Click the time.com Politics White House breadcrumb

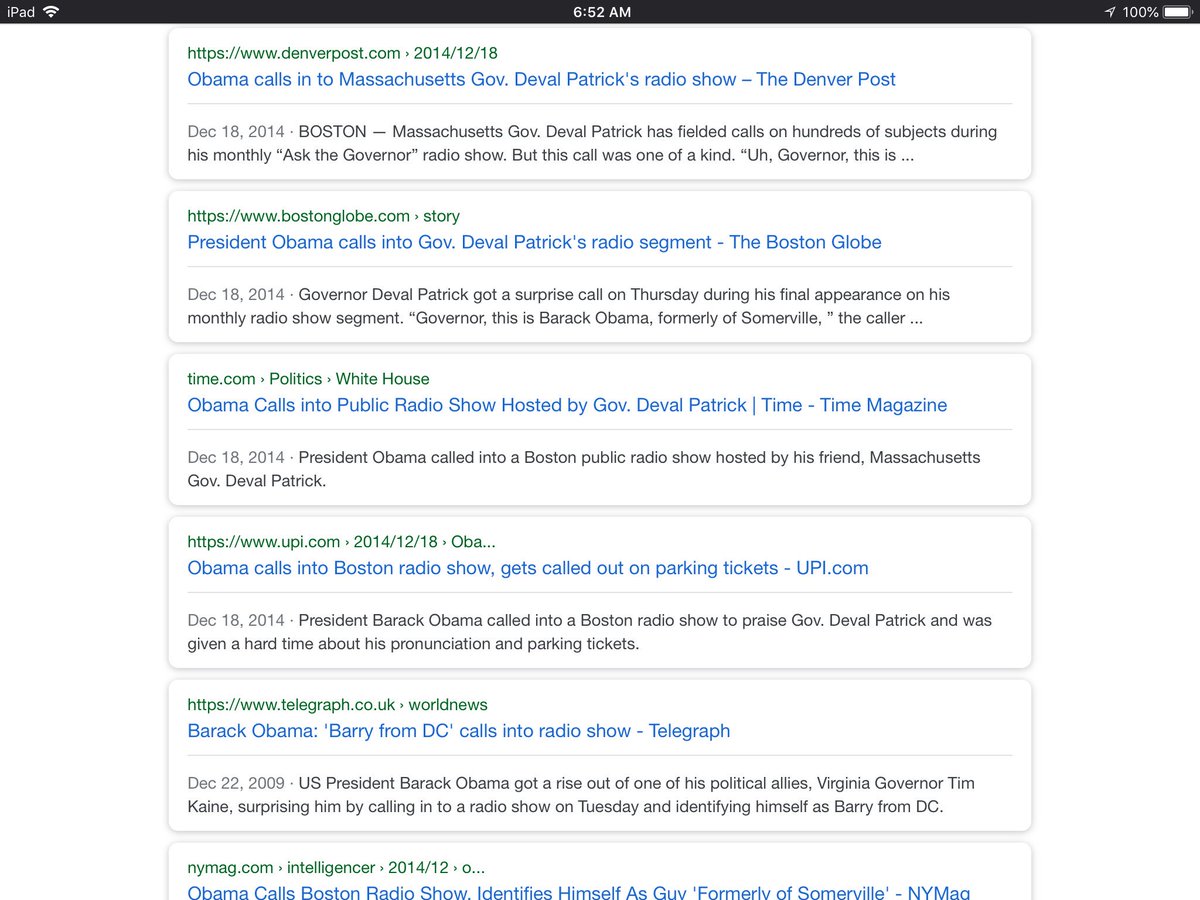pos(308,379)
